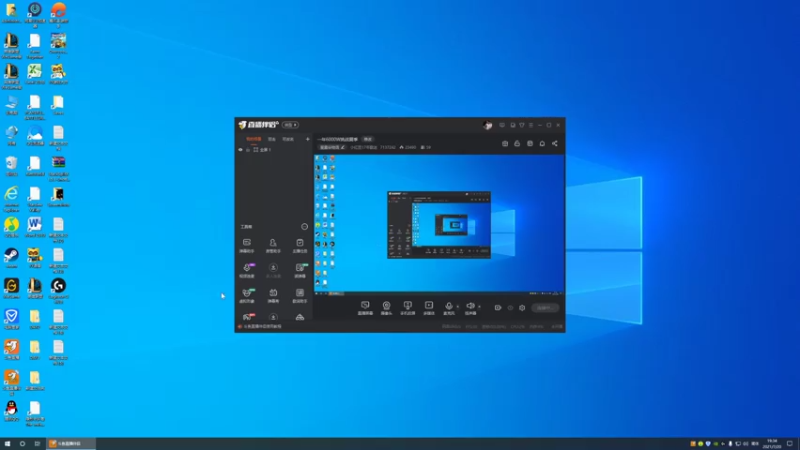This screenshot has width=800, height=450.
Task: Click the lock-shaped icon above preview
Action: pos(517,143)
